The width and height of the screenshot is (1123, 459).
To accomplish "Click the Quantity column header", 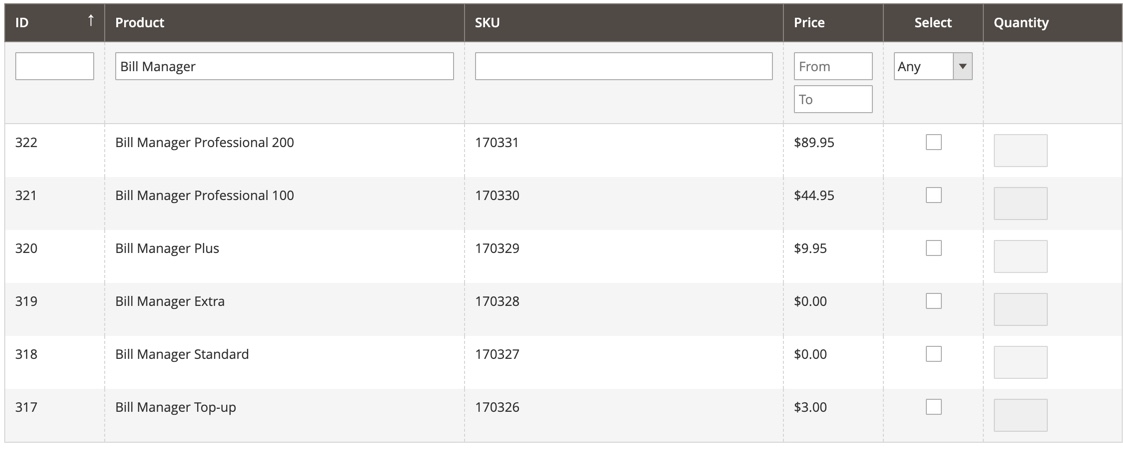I will click(x=1021, y=22).
